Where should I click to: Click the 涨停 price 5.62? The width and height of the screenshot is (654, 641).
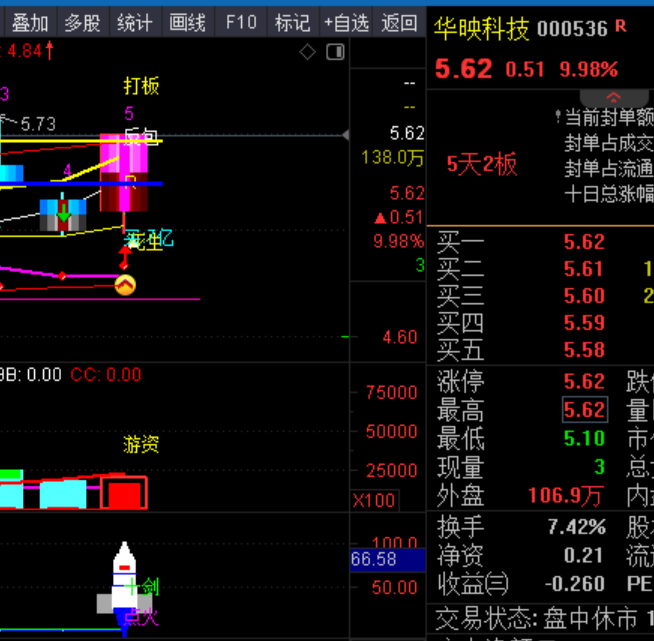pos(584,382)
